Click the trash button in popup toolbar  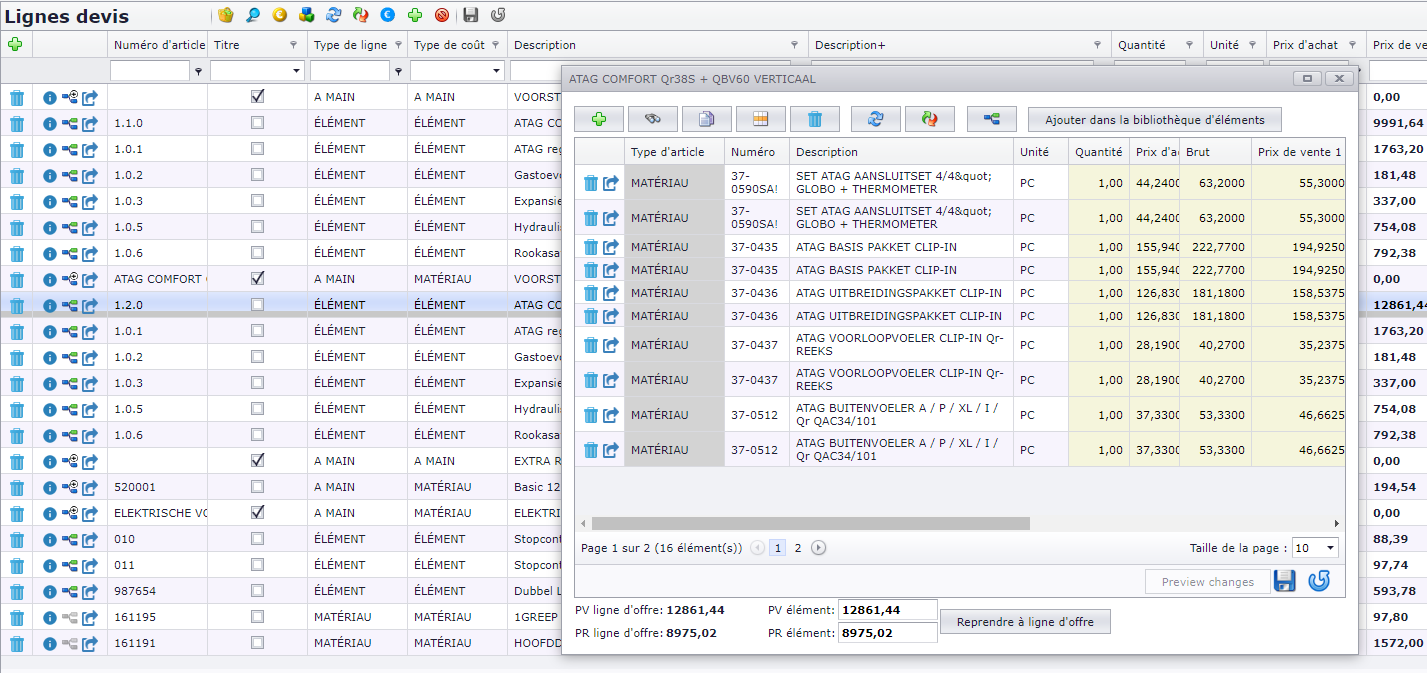(815, 119)
